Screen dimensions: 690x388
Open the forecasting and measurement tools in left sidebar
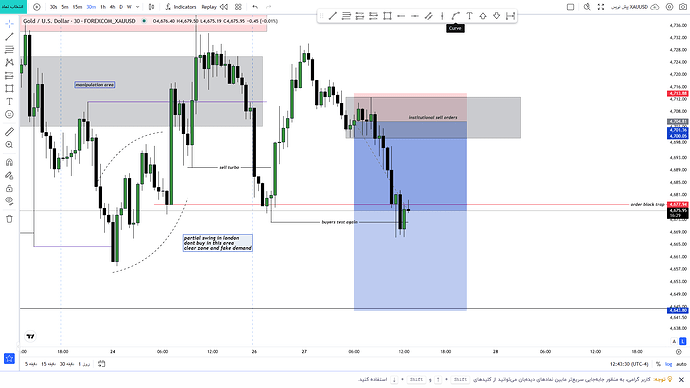coord(9,76)
